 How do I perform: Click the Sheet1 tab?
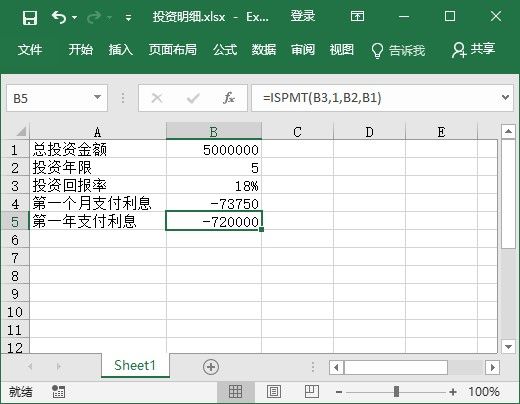135,365
